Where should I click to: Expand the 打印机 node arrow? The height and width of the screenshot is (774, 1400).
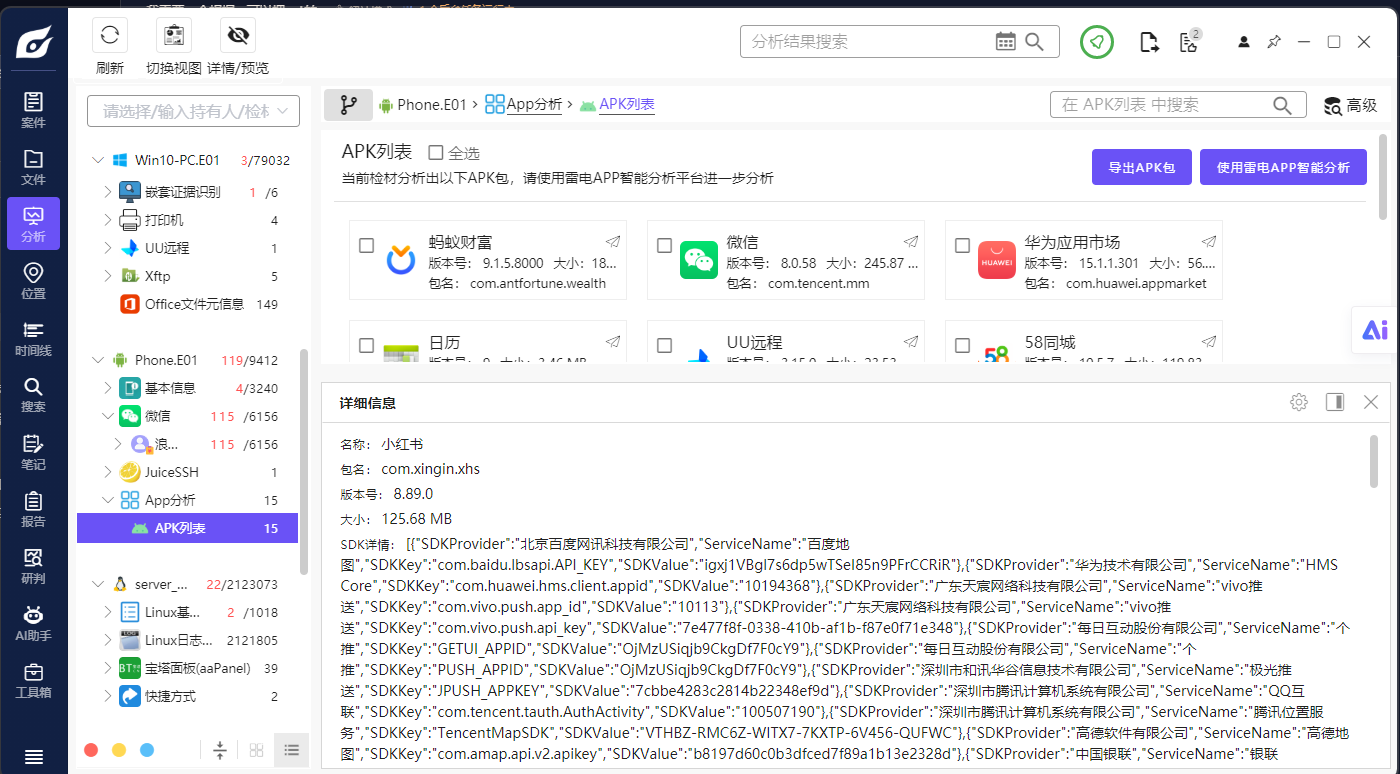109,220
